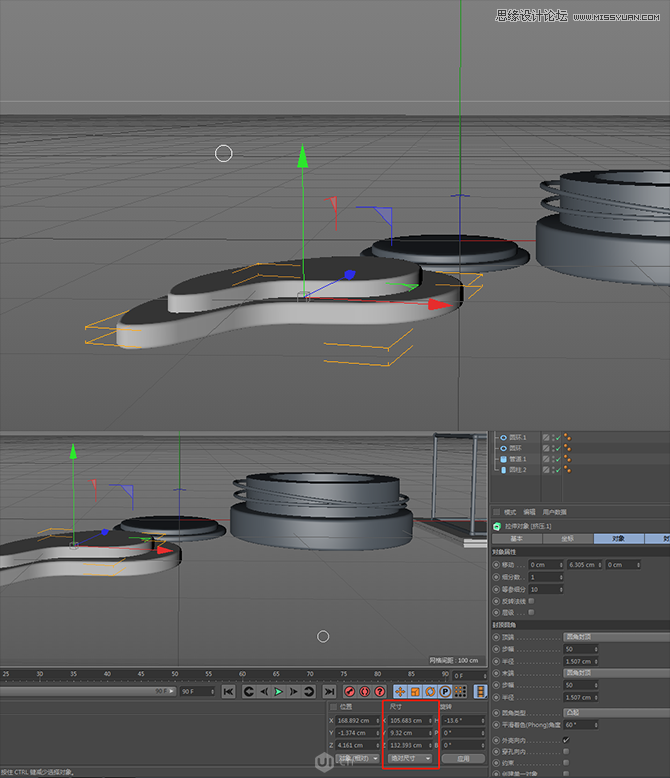Toggle the parameter key P icon
Viewport: 670px width, 778px height.
445,691
